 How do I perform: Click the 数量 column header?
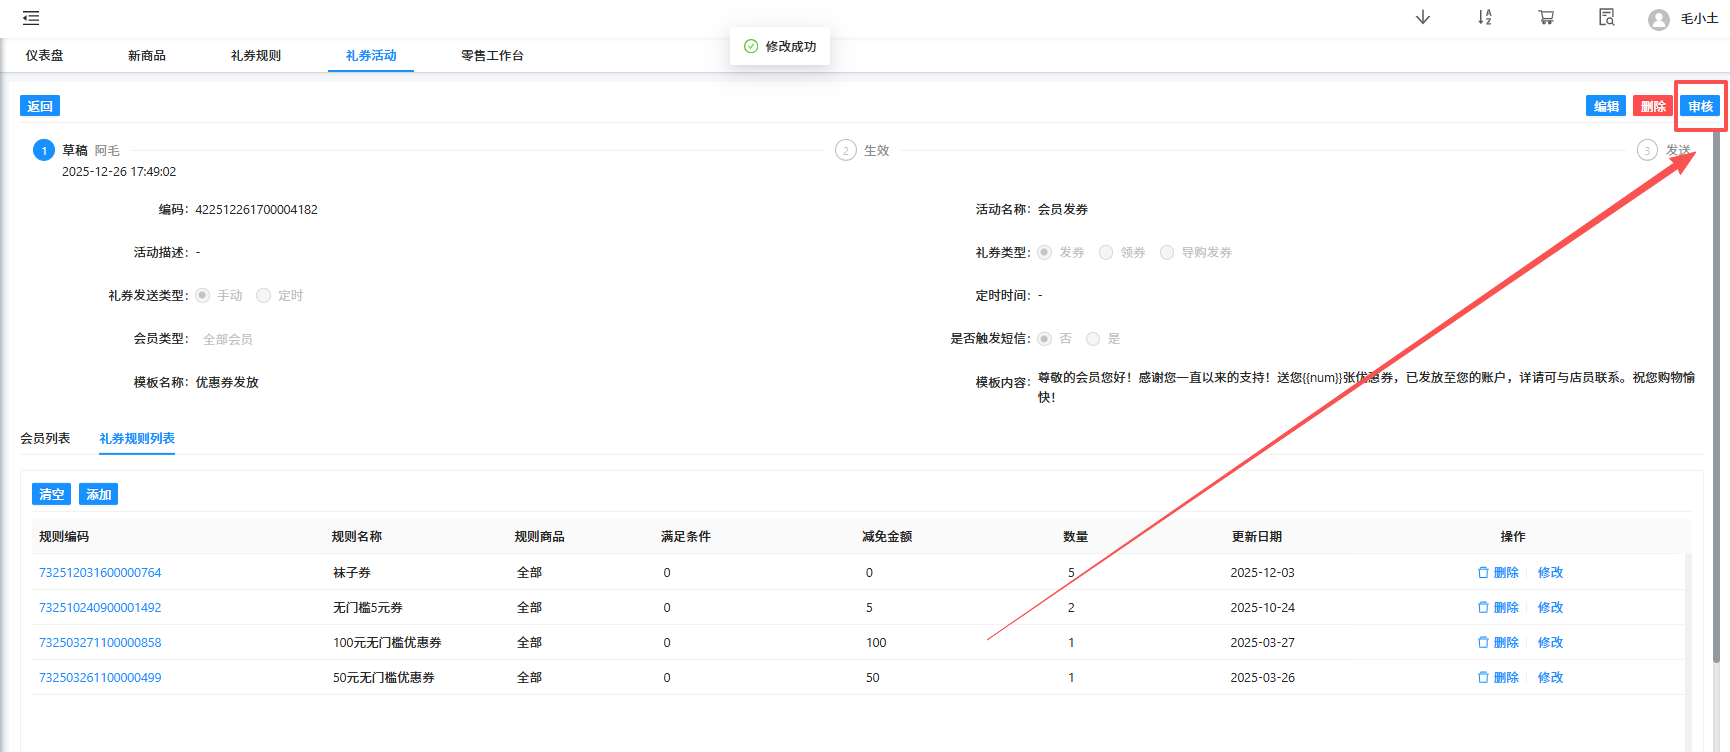[x=1076, y=537]
